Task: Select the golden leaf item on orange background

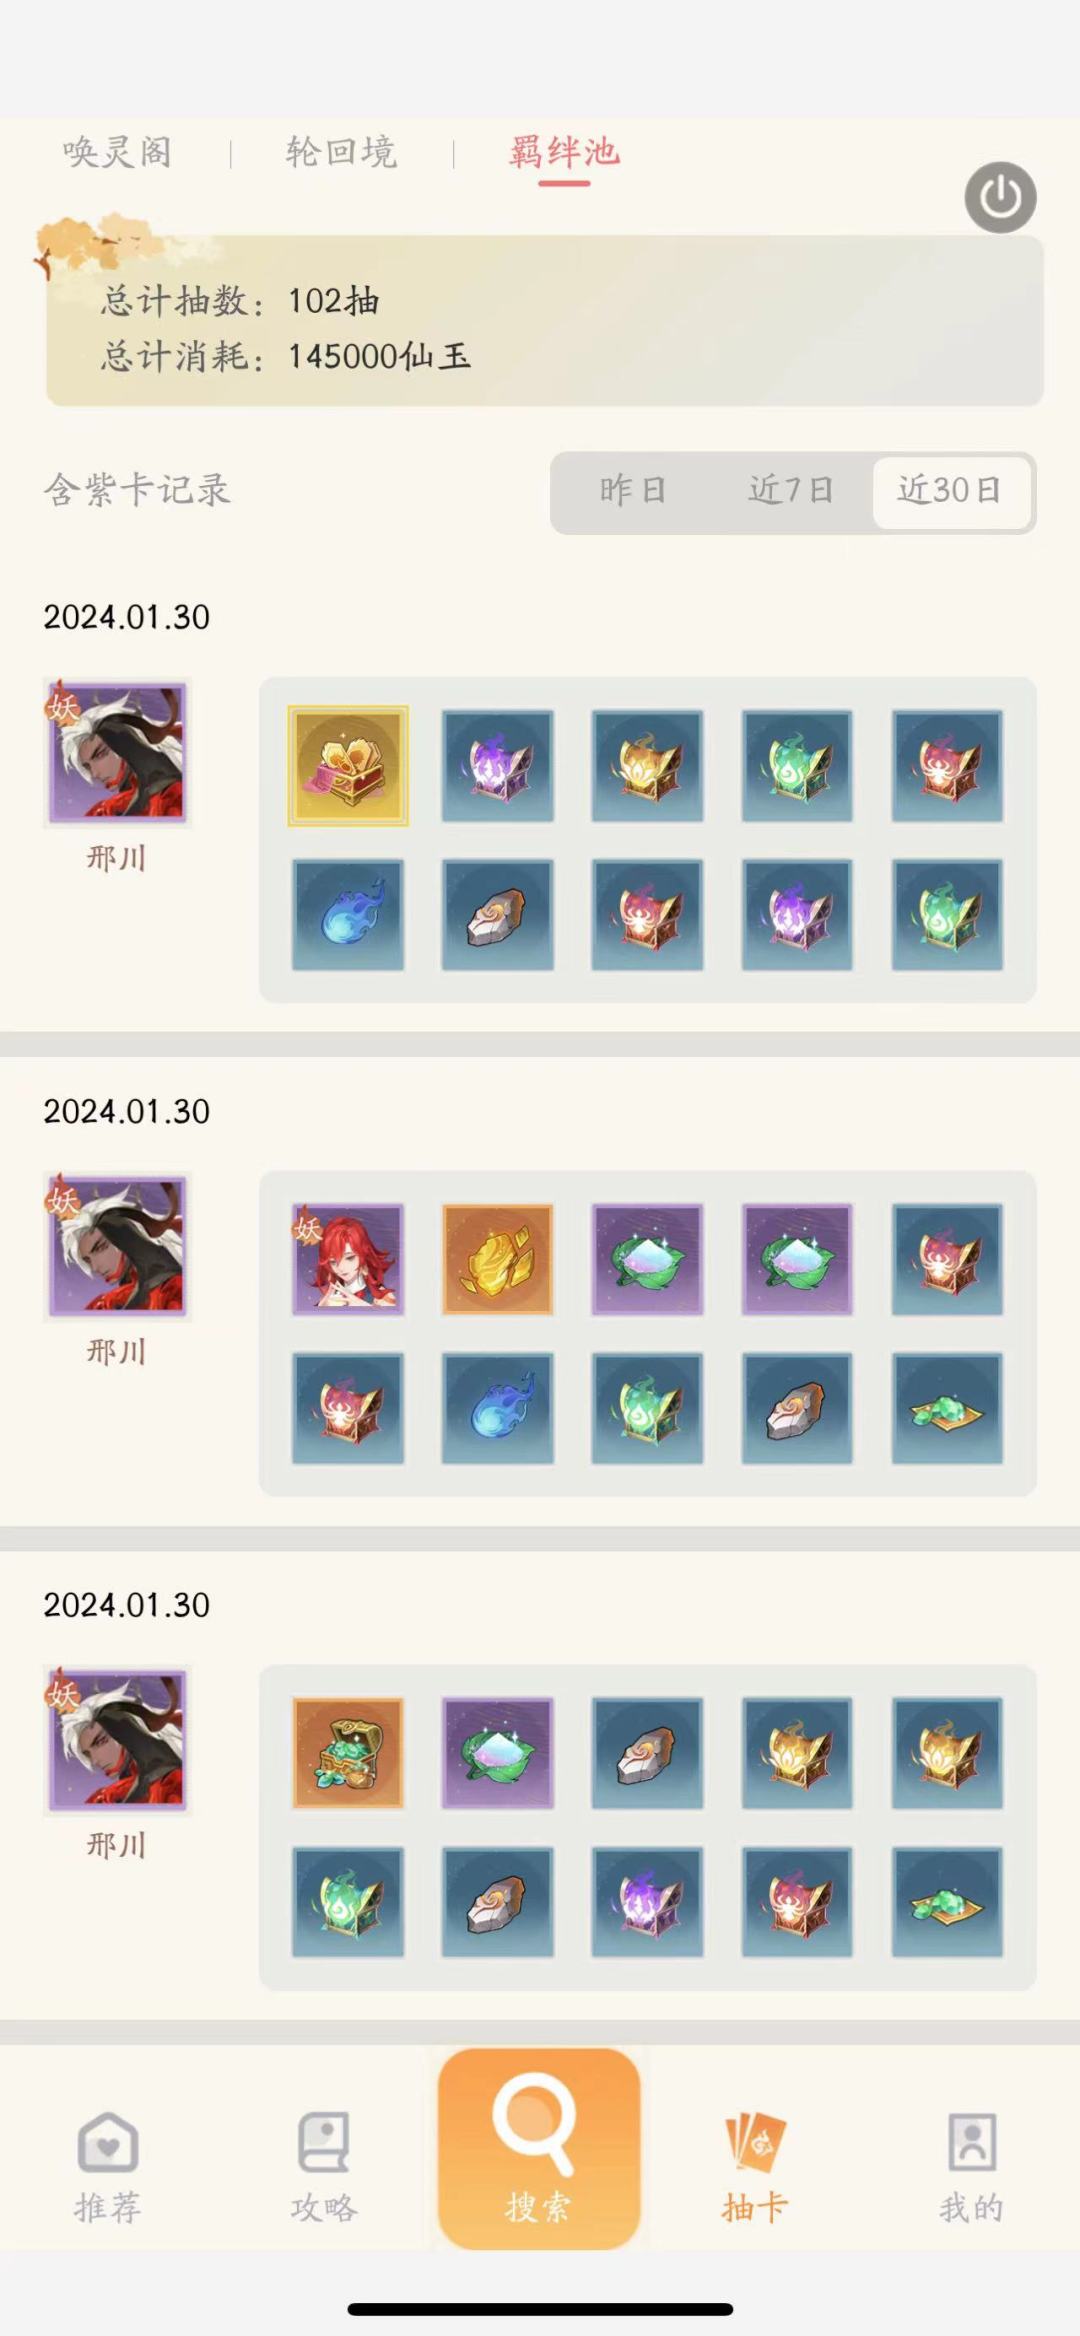Action: [x=497, y=1259]
